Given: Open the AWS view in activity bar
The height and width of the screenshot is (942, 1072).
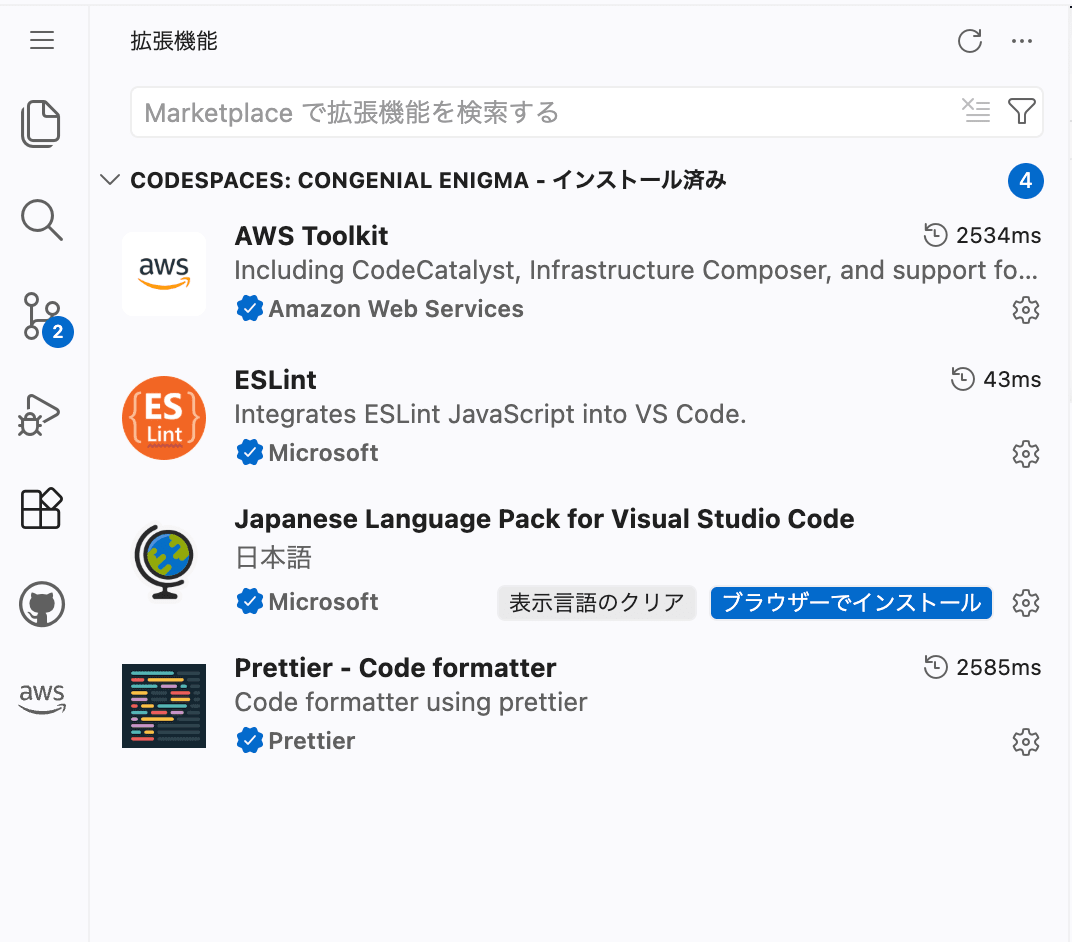Looking at the screenshot, I should (42, 699).
